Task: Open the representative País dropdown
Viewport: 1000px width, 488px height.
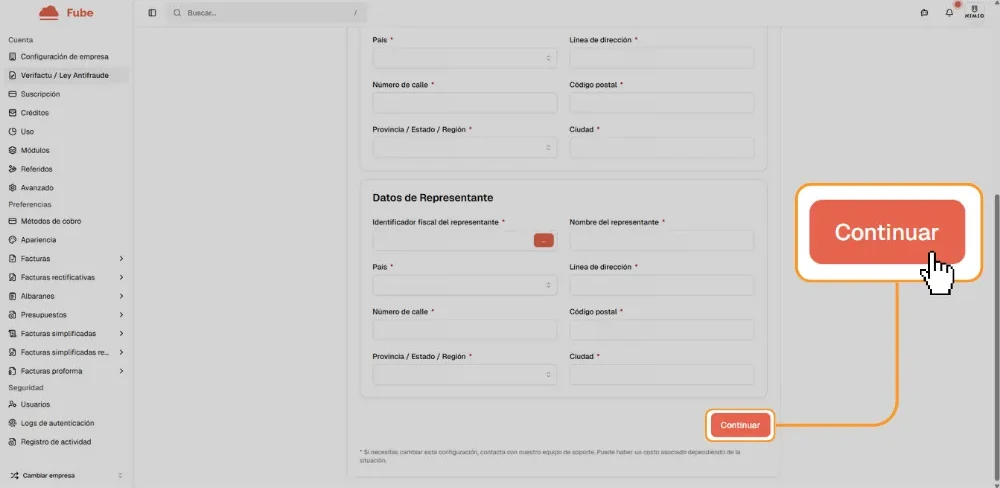Action: pos(464,285)
